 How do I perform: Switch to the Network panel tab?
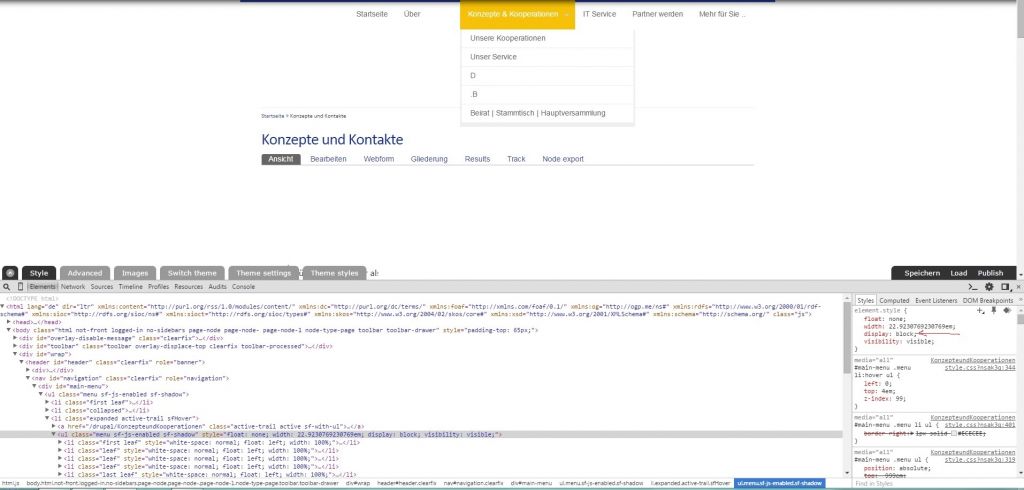click(x=73, y=286)
